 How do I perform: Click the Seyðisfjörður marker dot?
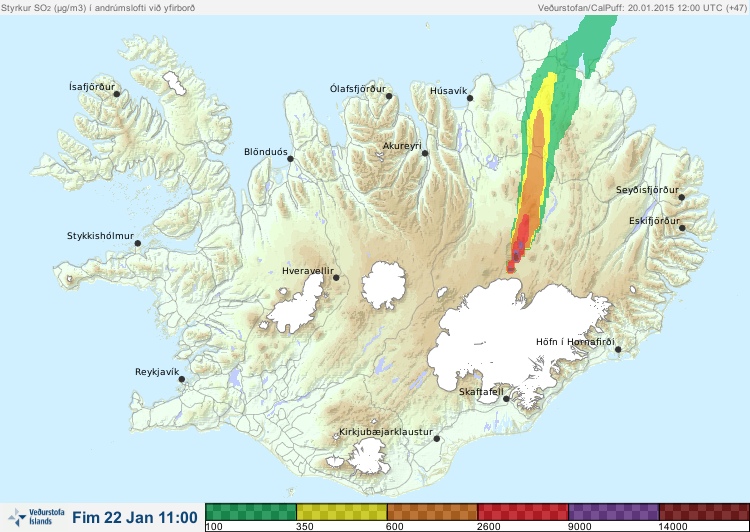click(682, 197)
